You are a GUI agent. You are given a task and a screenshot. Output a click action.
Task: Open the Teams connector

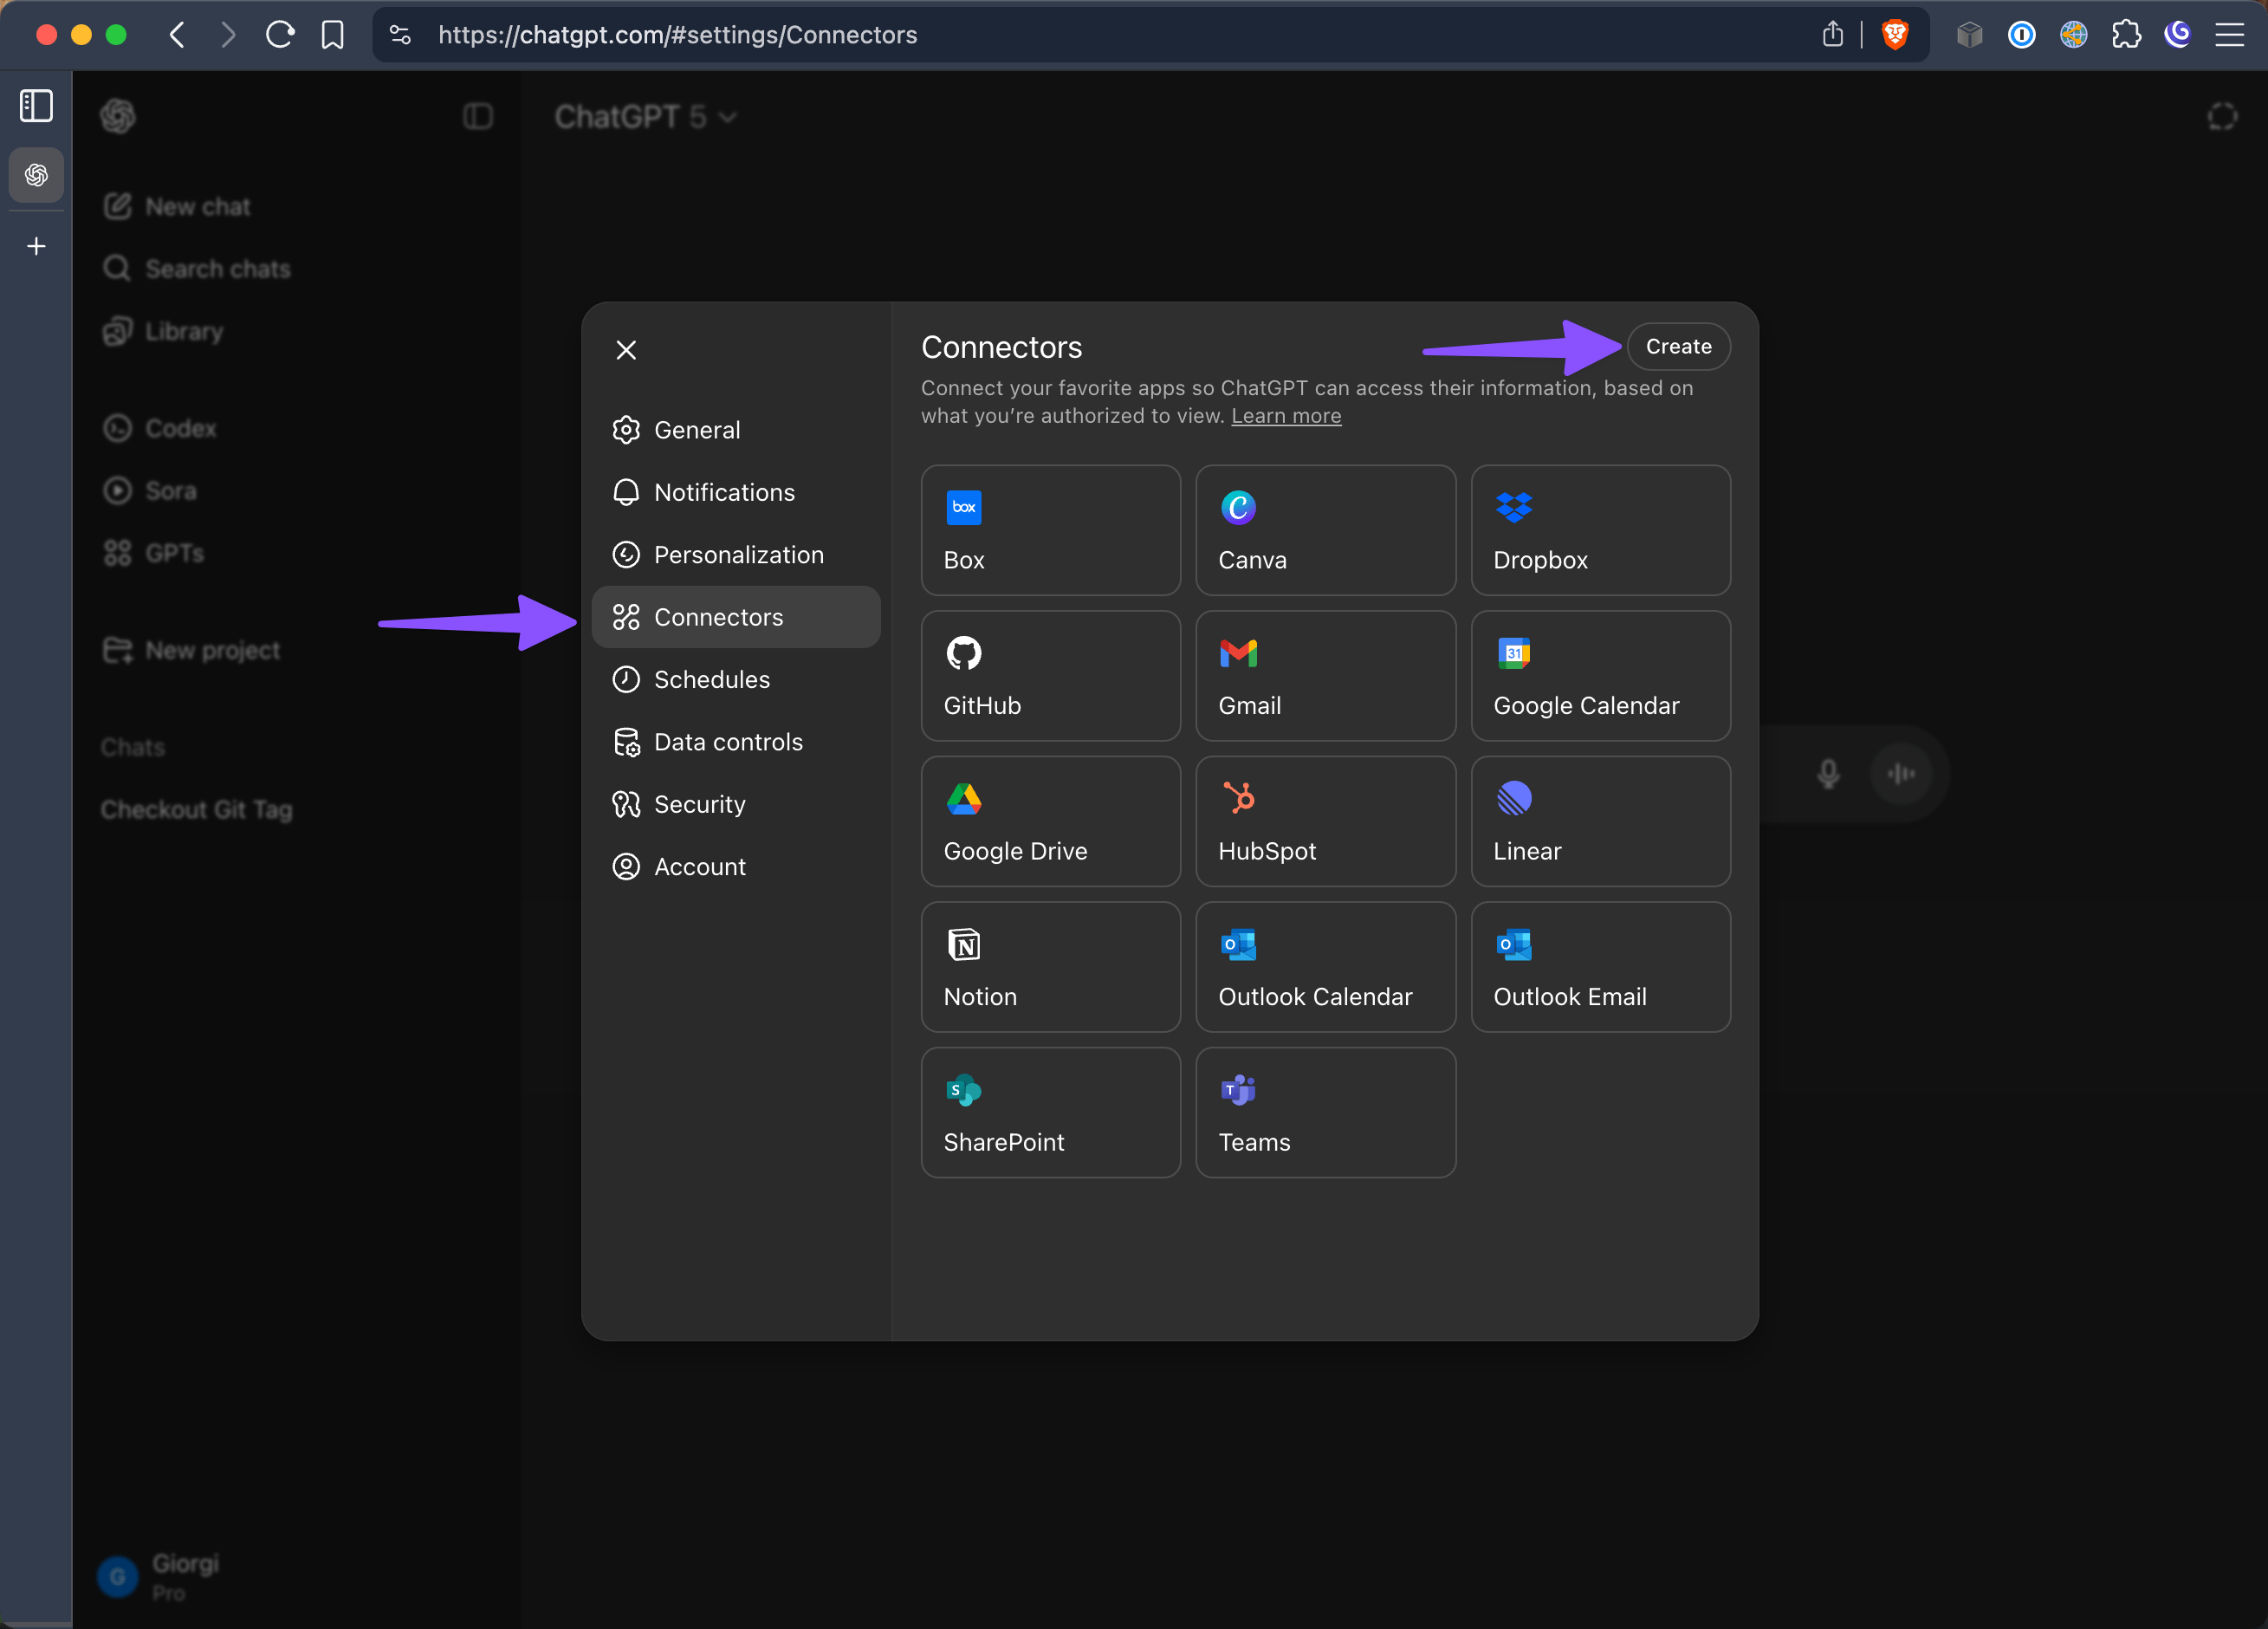coord(1325,1112)
